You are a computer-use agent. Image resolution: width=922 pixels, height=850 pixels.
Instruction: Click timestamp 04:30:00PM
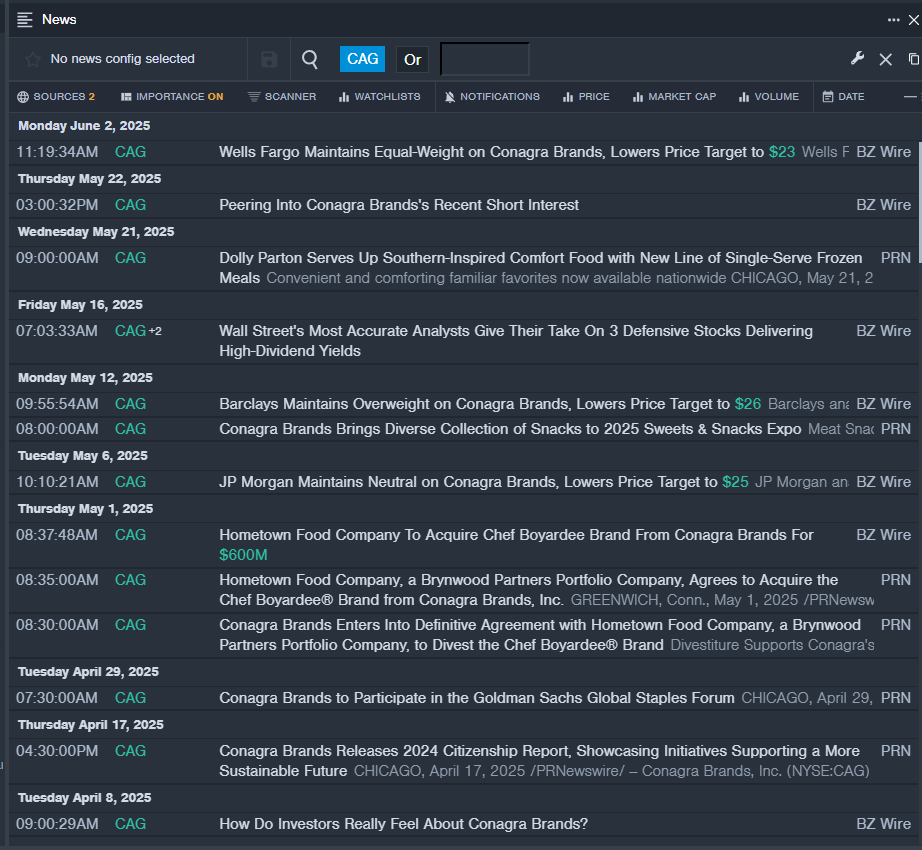click(57, 751)
